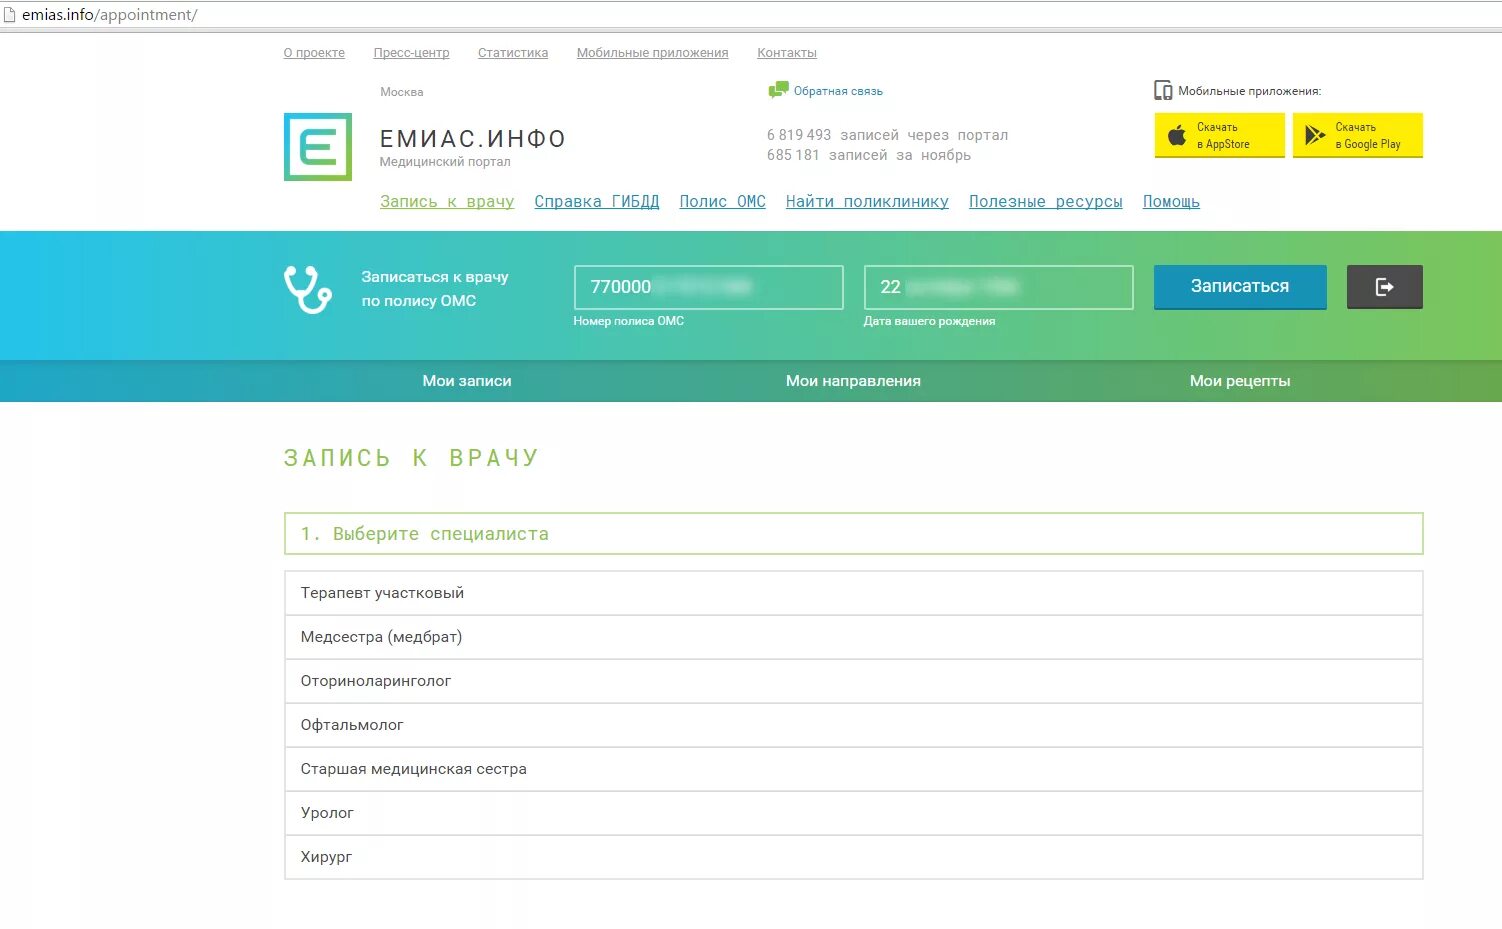Screen dimensions: 1502x929
Task: Click the 'Медицинский портал' subtitle
Action: [445, 162]
